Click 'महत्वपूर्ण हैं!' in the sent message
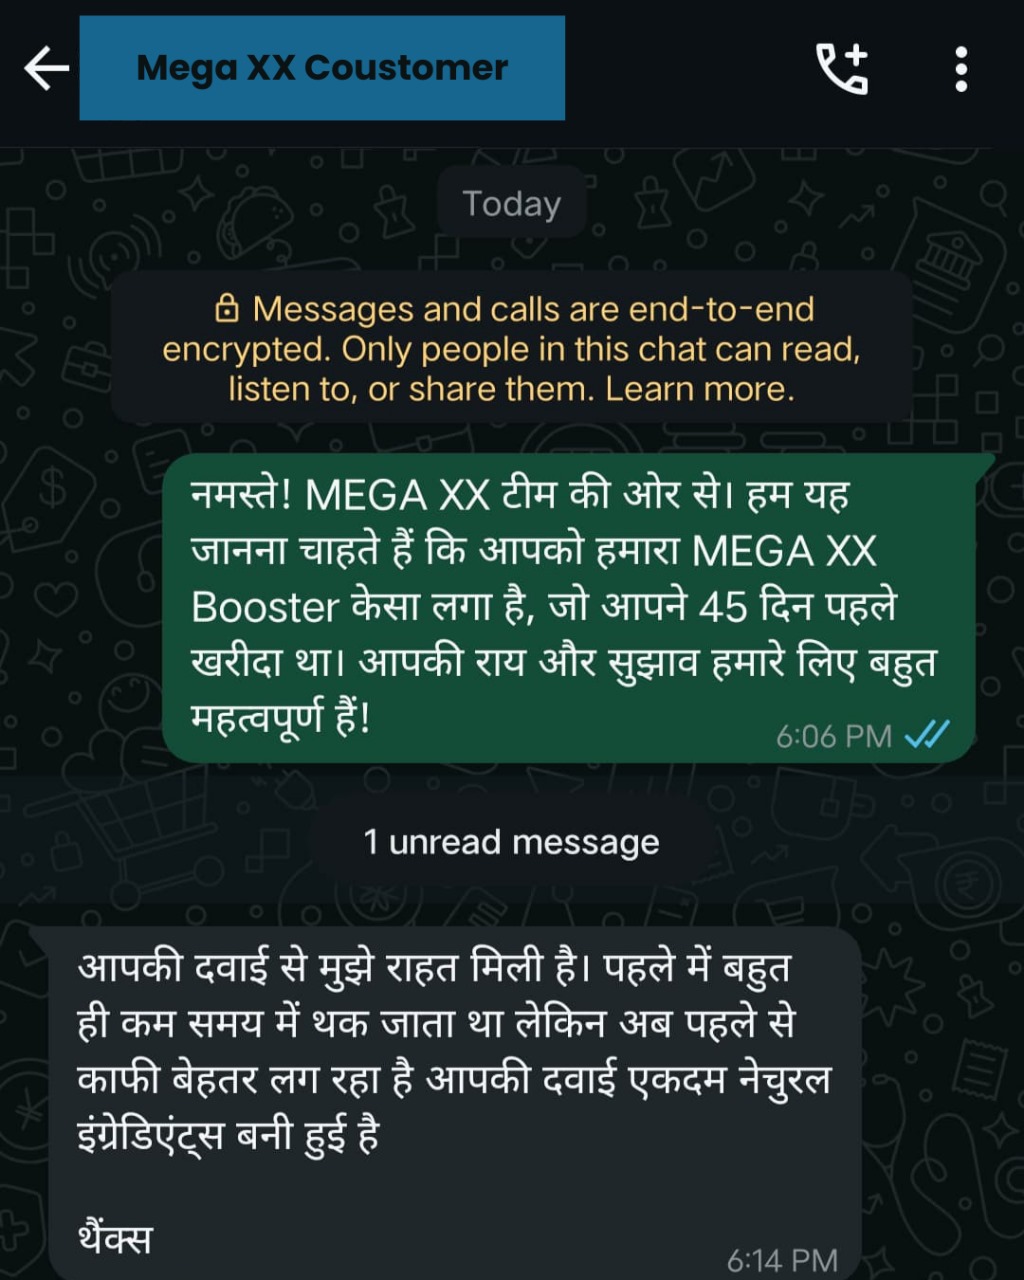 pos(280,718)
